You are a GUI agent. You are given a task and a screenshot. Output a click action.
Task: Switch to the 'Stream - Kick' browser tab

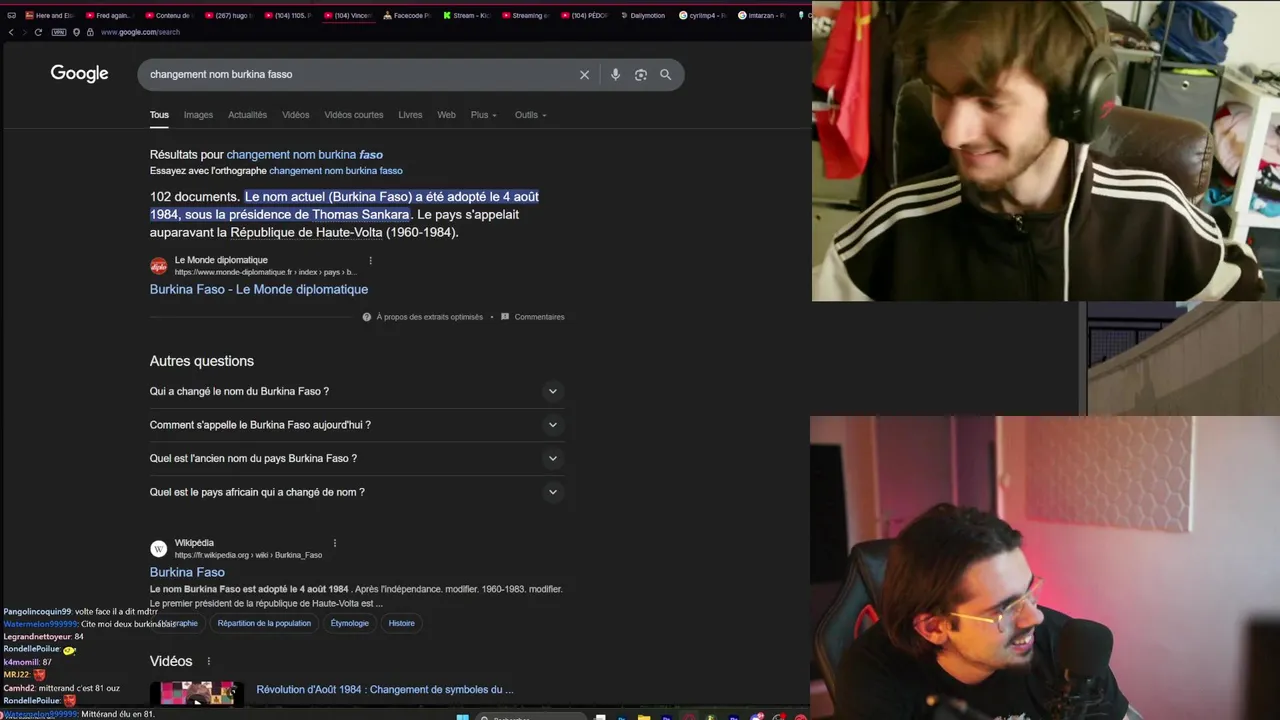(x=465, y=15)
